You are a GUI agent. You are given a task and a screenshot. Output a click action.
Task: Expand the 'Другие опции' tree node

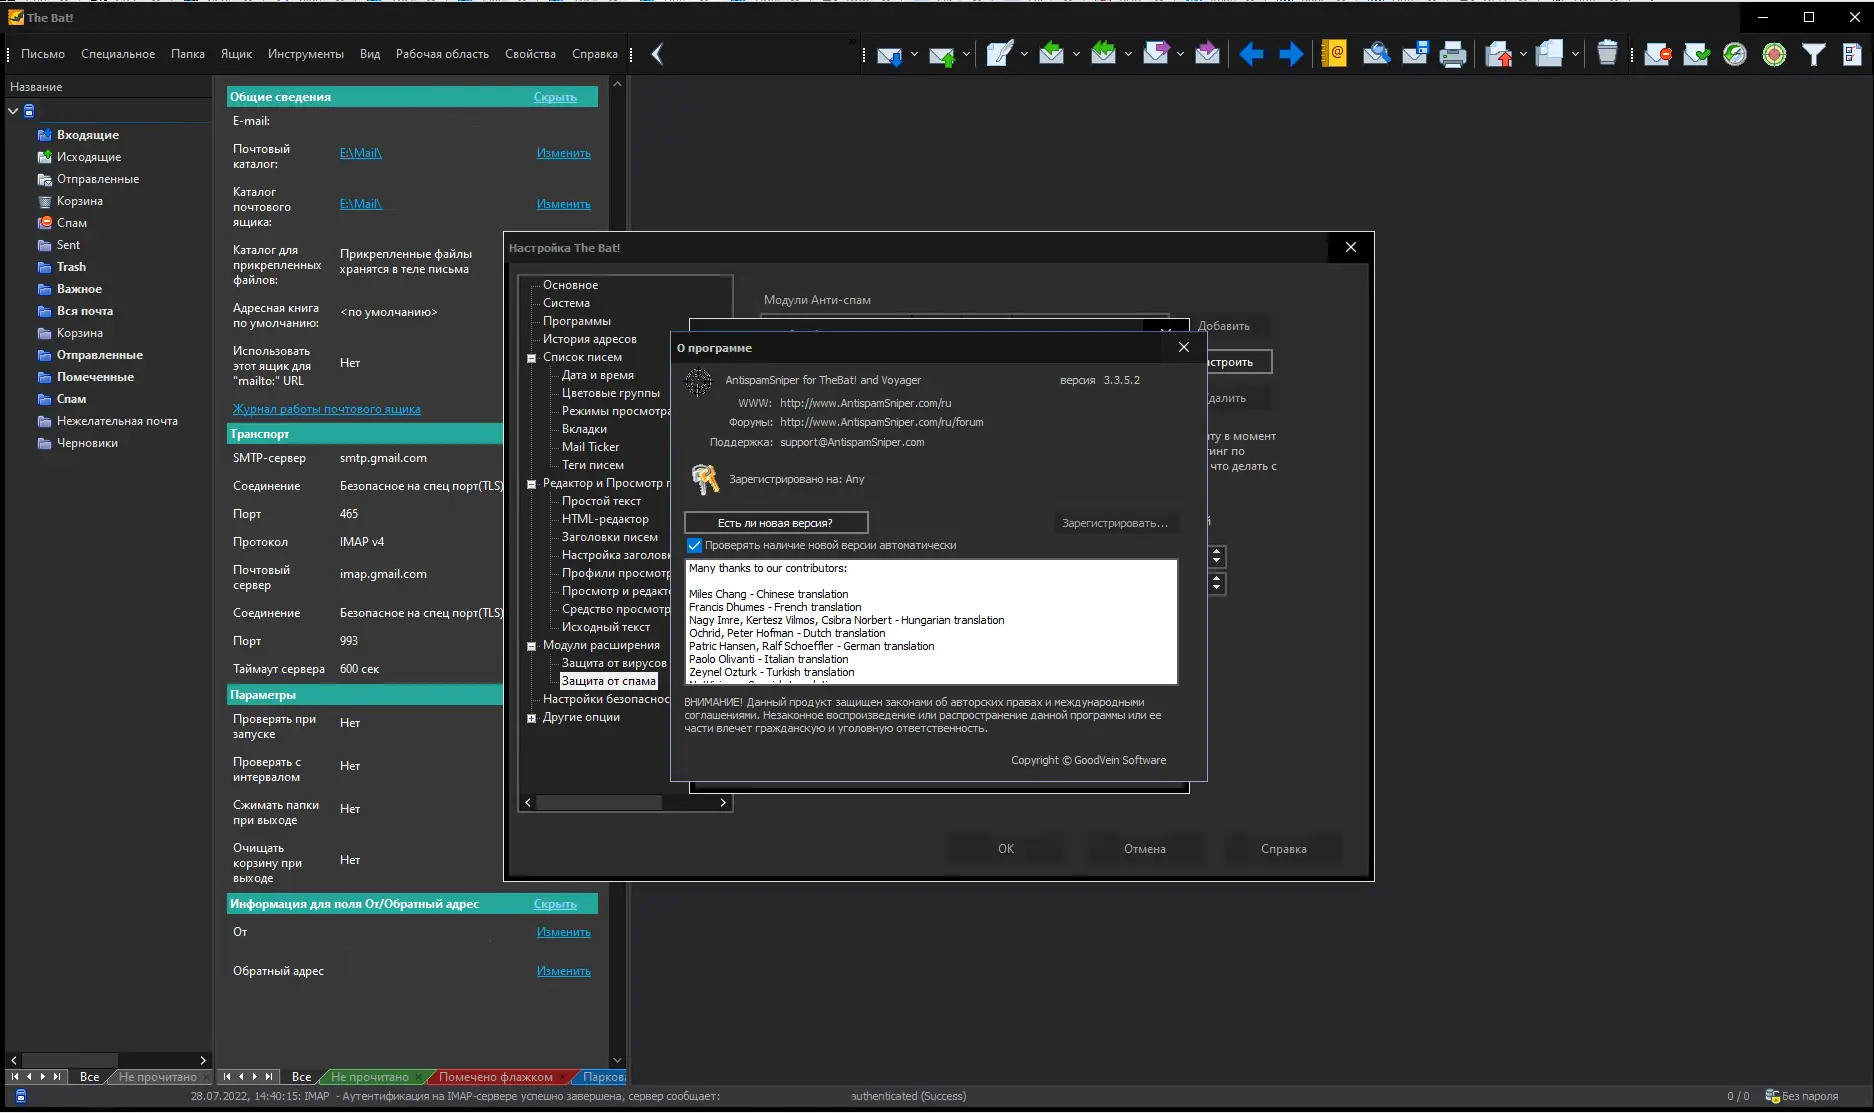point(532,718)
